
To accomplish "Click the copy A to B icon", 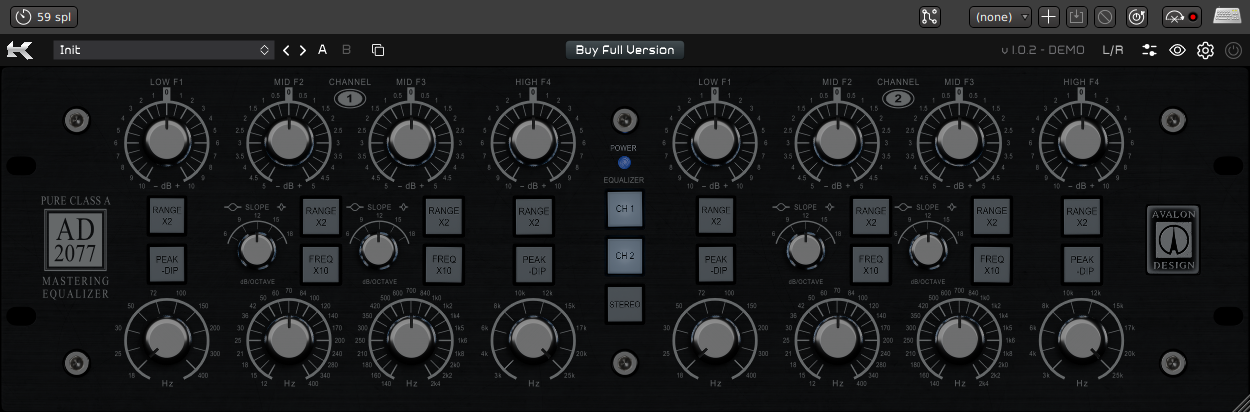I will 377,50.
